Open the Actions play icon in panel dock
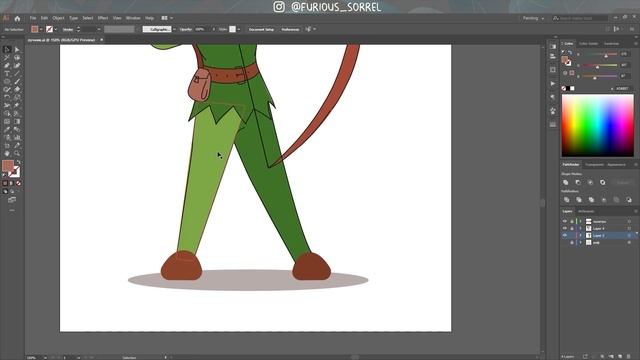 click(553, 84)
